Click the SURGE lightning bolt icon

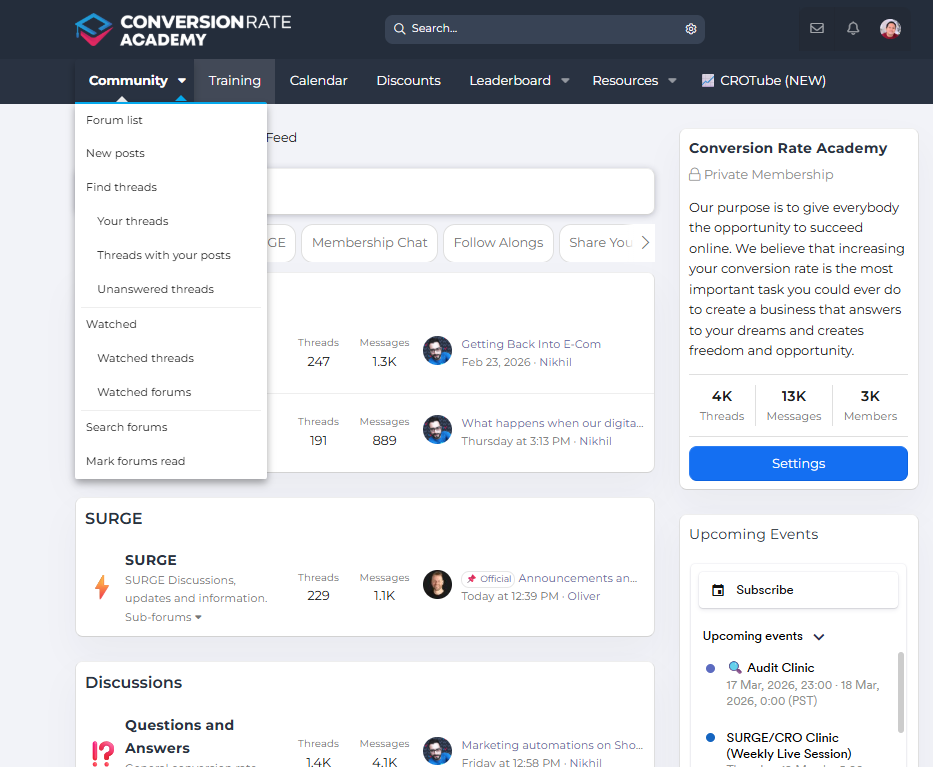[x=102, y=587]
